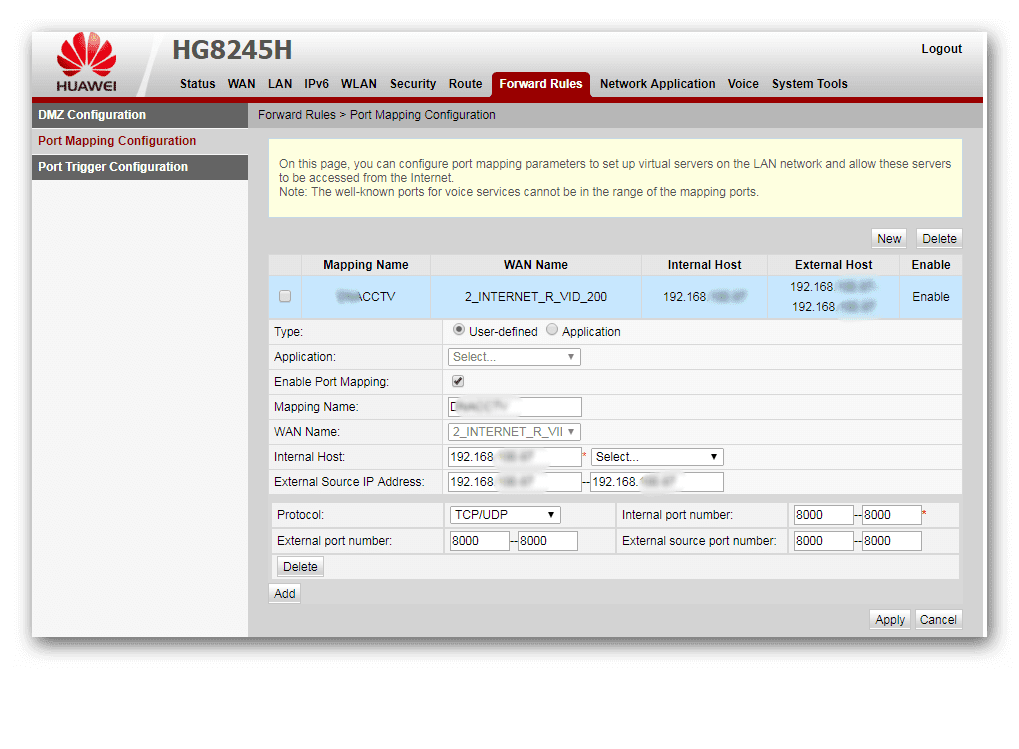
Task: Open the Security menu tab
Action: click(412, 84)
